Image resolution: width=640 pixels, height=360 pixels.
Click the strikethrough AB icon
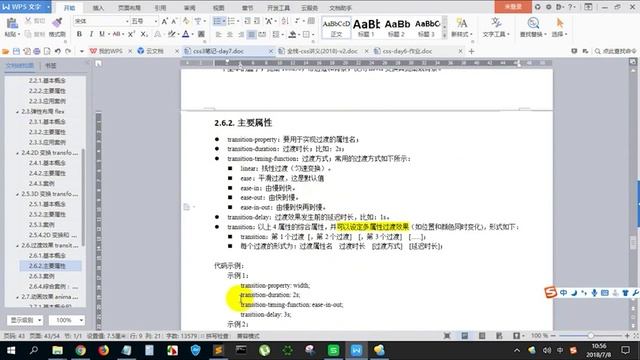tap(116, 34)
